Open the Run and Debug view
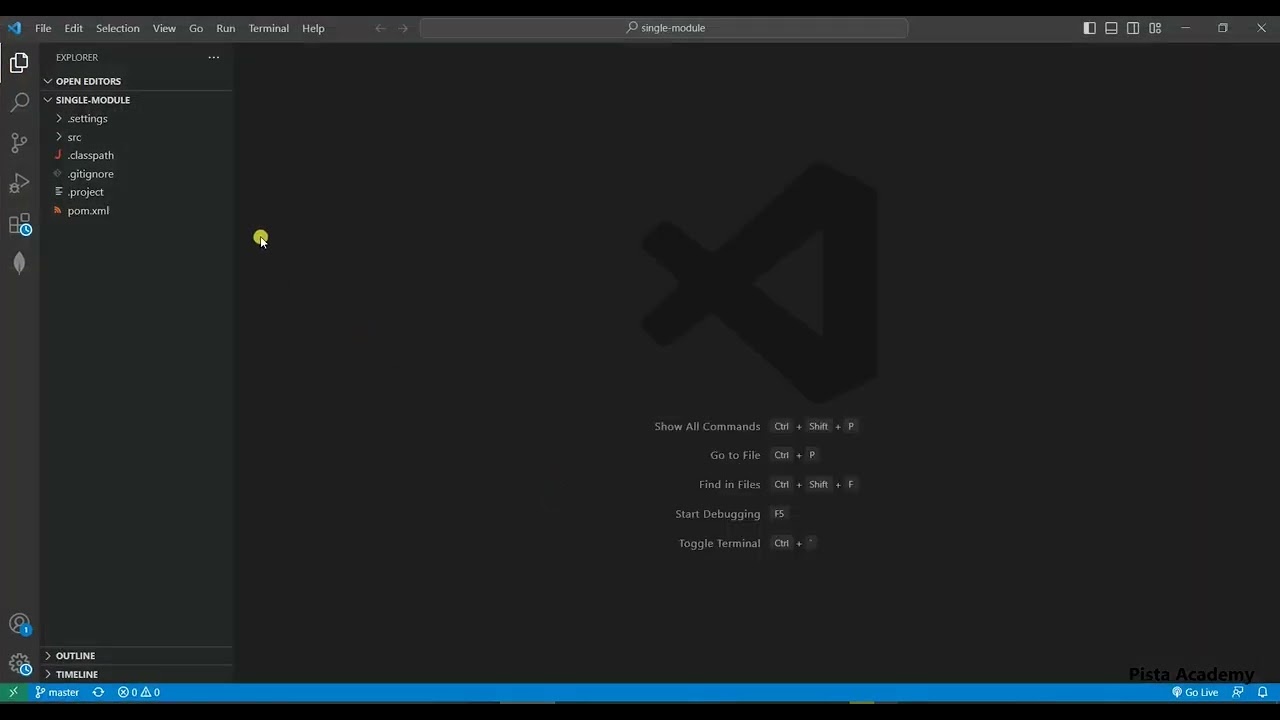Viewport: 1280px width, 720px height. tap(19, 183)
